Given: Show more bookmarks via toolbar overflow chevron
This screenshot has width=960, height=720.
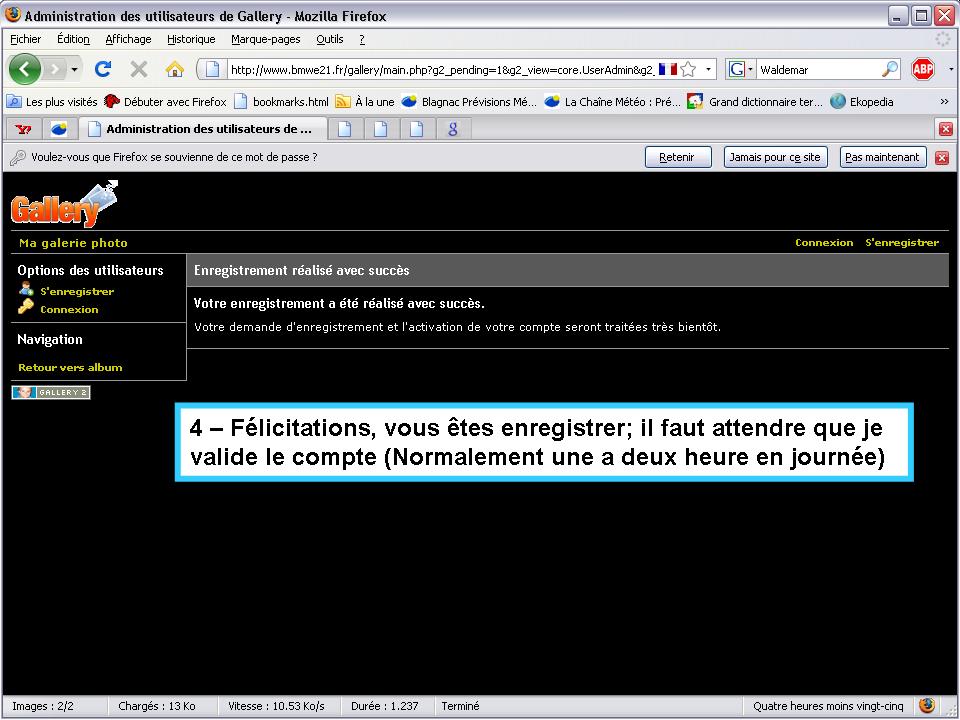Looking at the screenshot, I should click(944, 101).
